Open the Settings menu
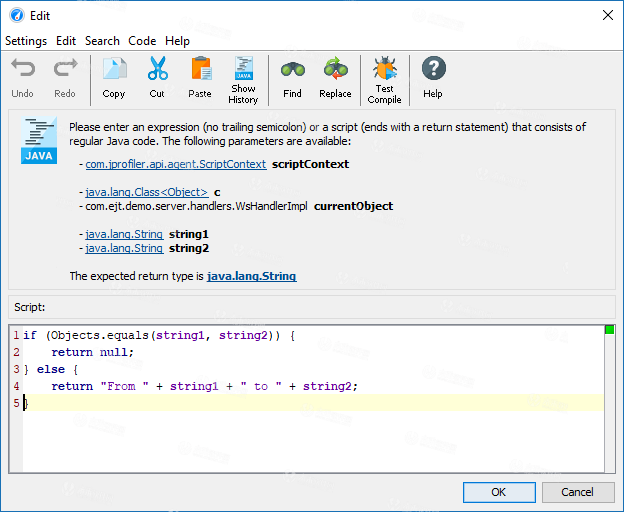Screen dimensions: 624x512 (26, 41)
